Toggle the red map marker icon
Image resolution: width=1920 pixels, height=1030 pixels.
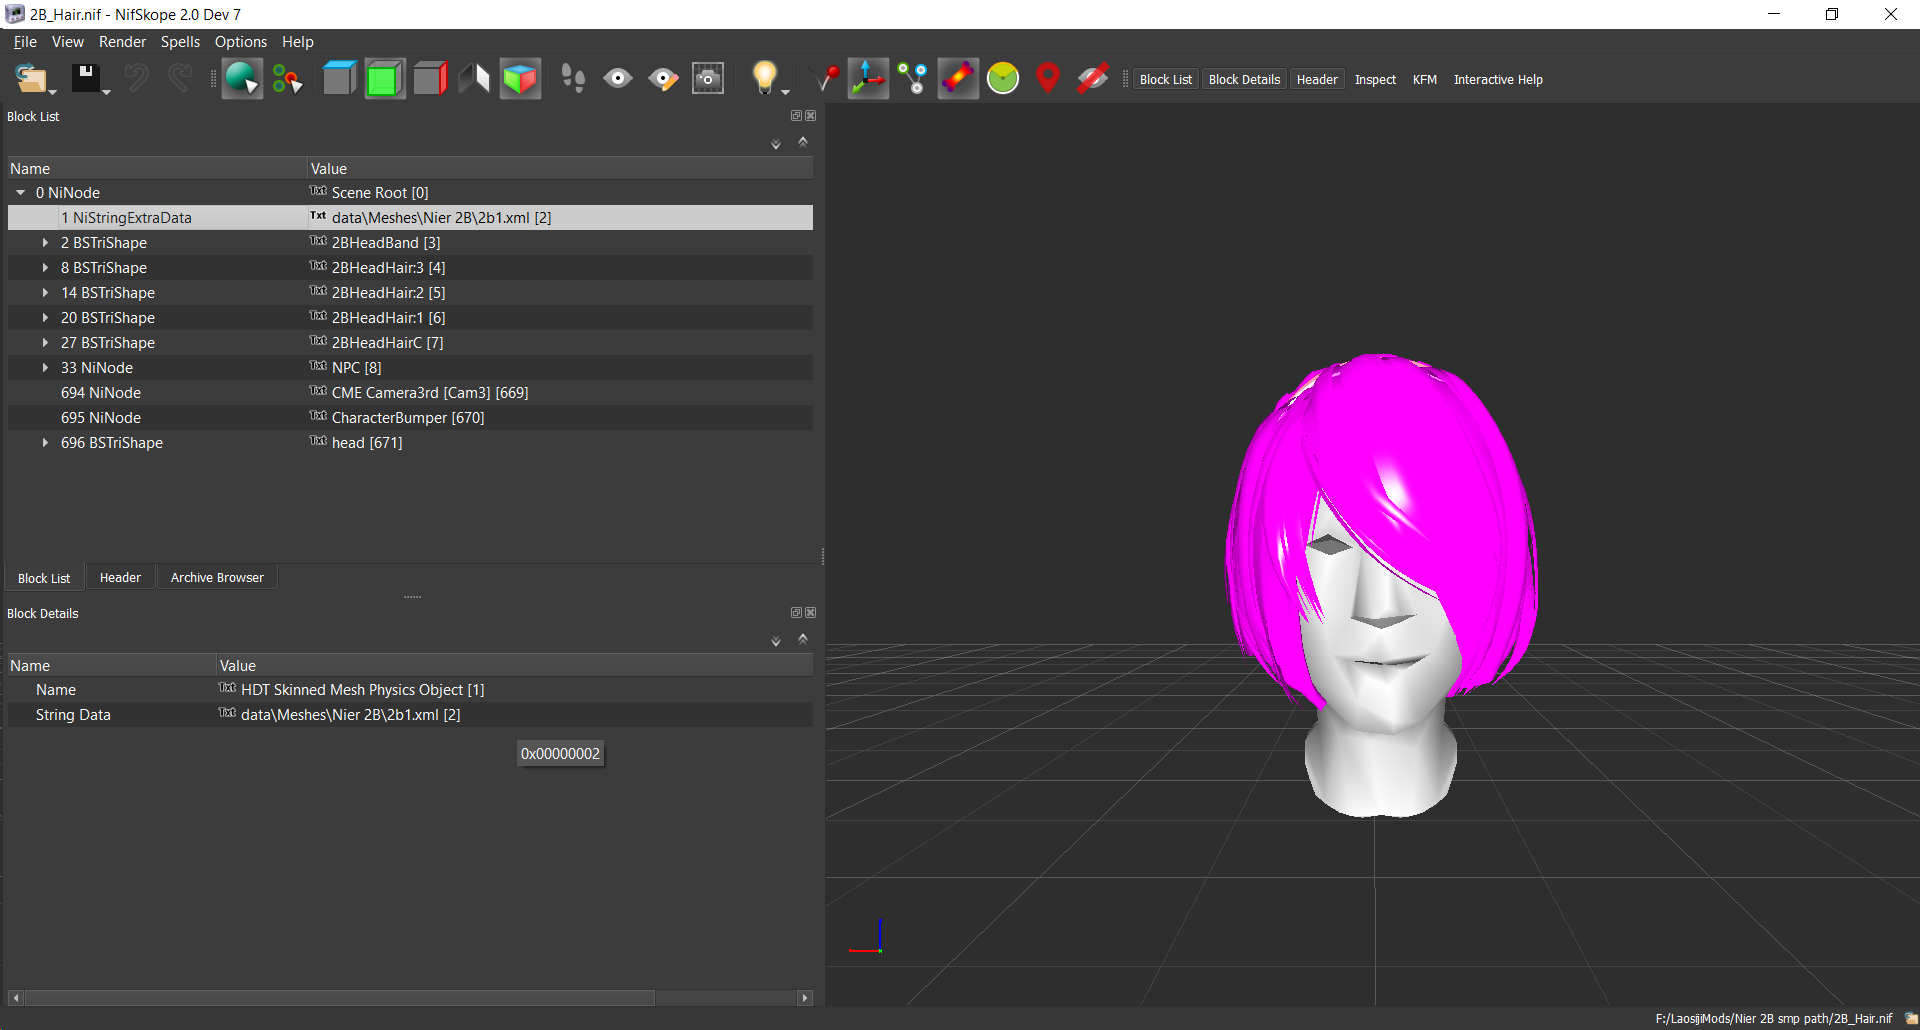pyautogui.click(x=1048, y=78)
